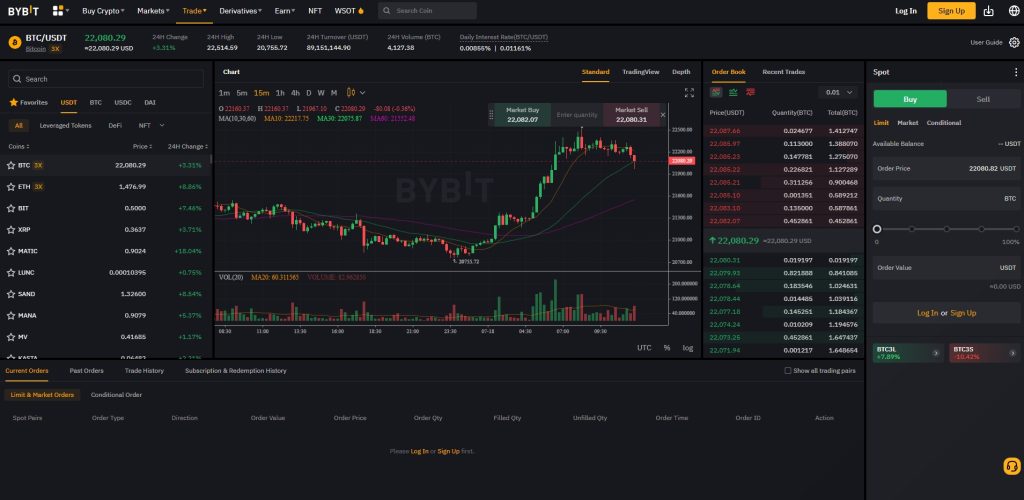
Task: Select the 1h chart interval
Action: pos(280,93)
